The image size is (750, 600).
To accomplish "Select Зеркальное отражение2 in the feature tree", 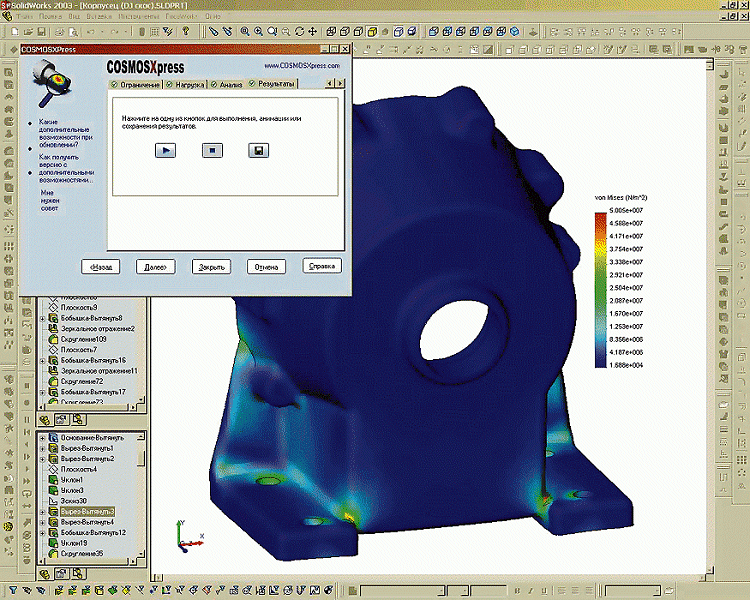I will [98, 329].
